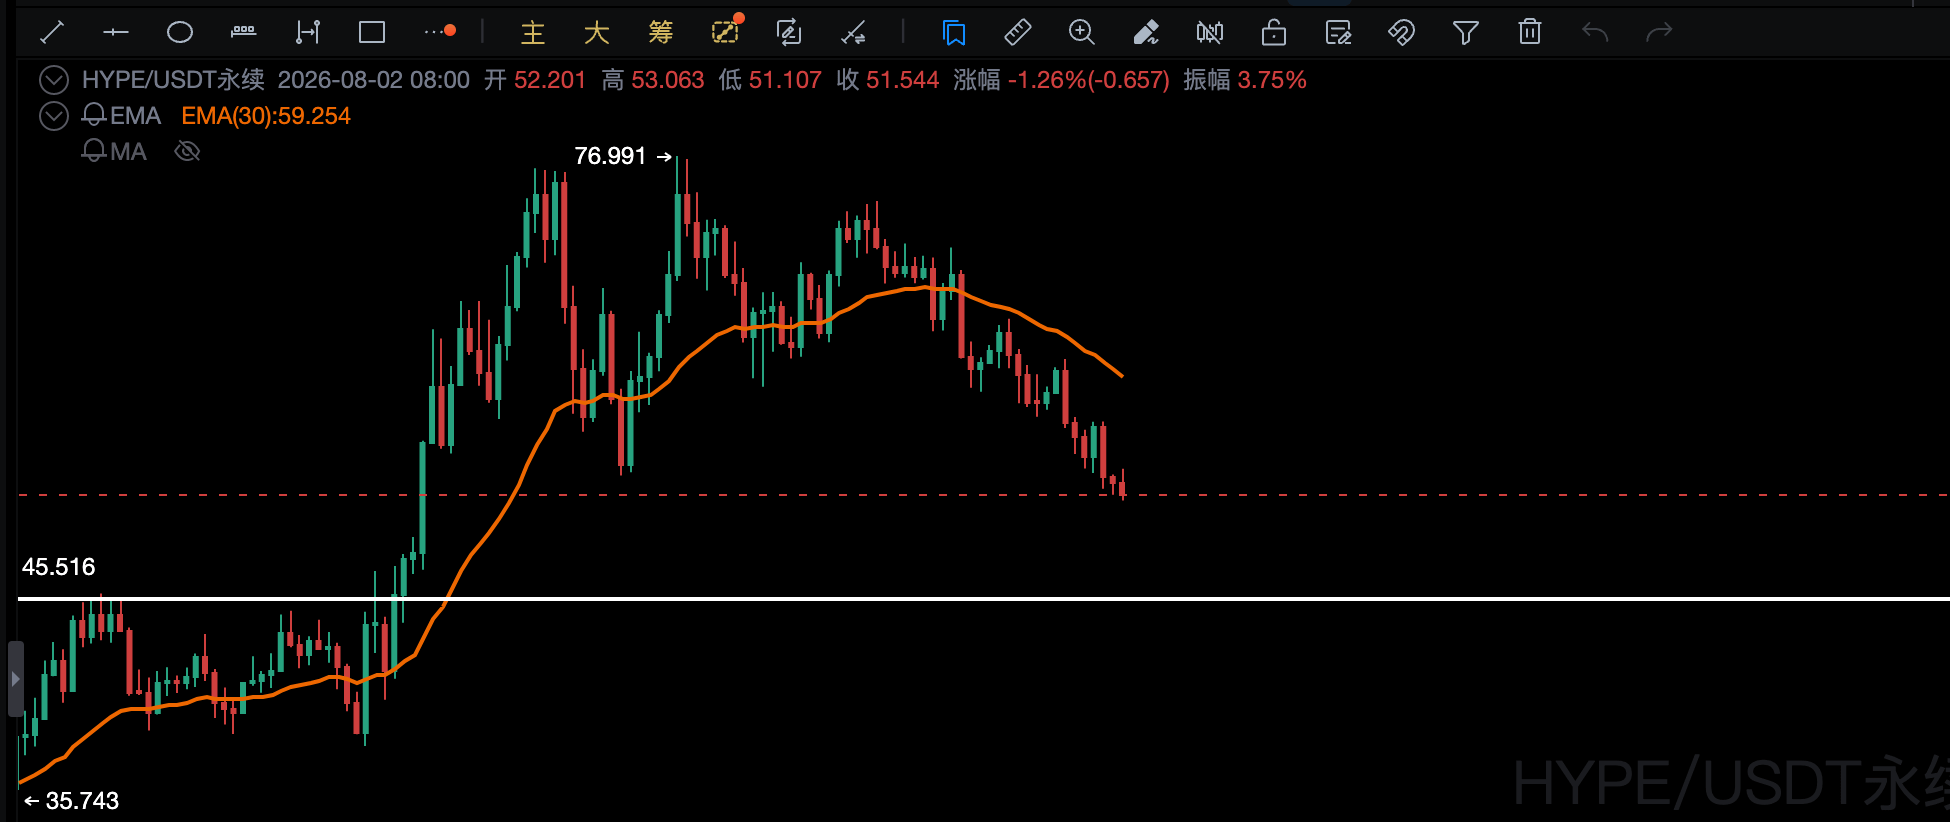Show the hidden MA indicator

187,151
